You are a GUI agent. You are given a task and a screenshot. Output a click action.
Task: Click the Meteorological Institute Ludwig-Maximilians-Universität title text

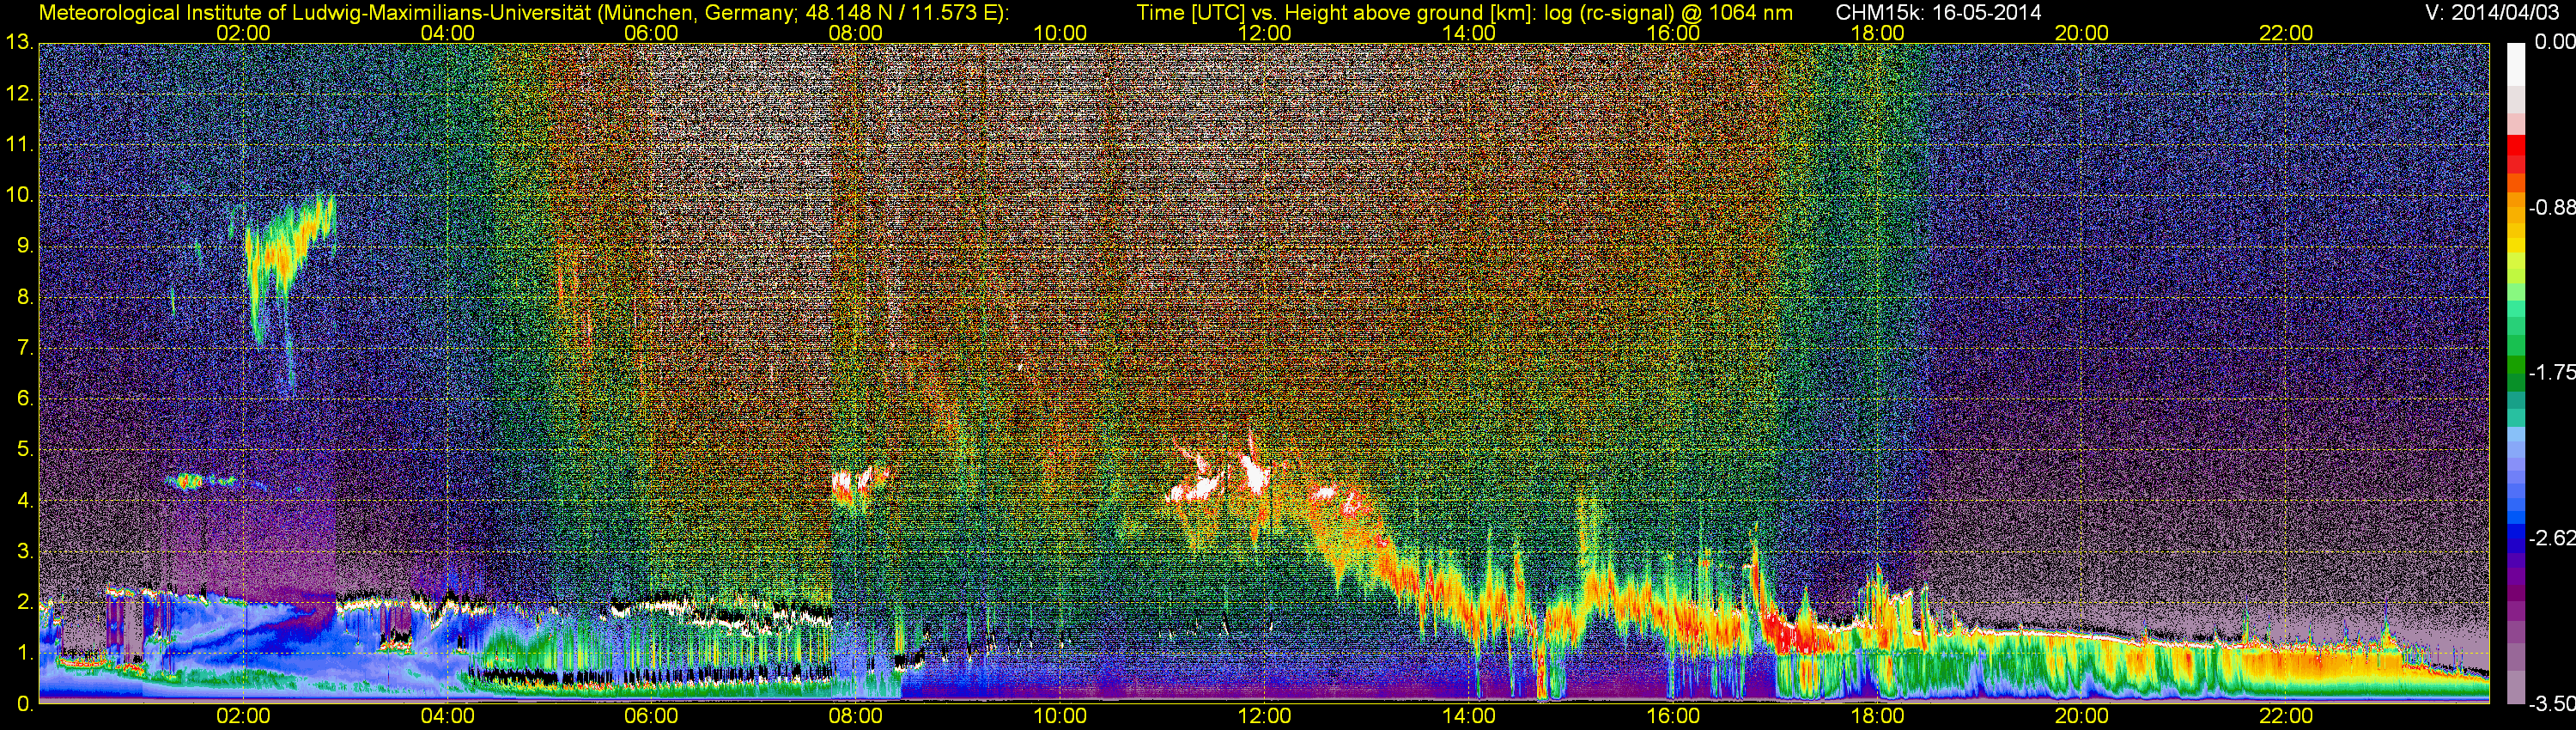[x=524, y=13]
